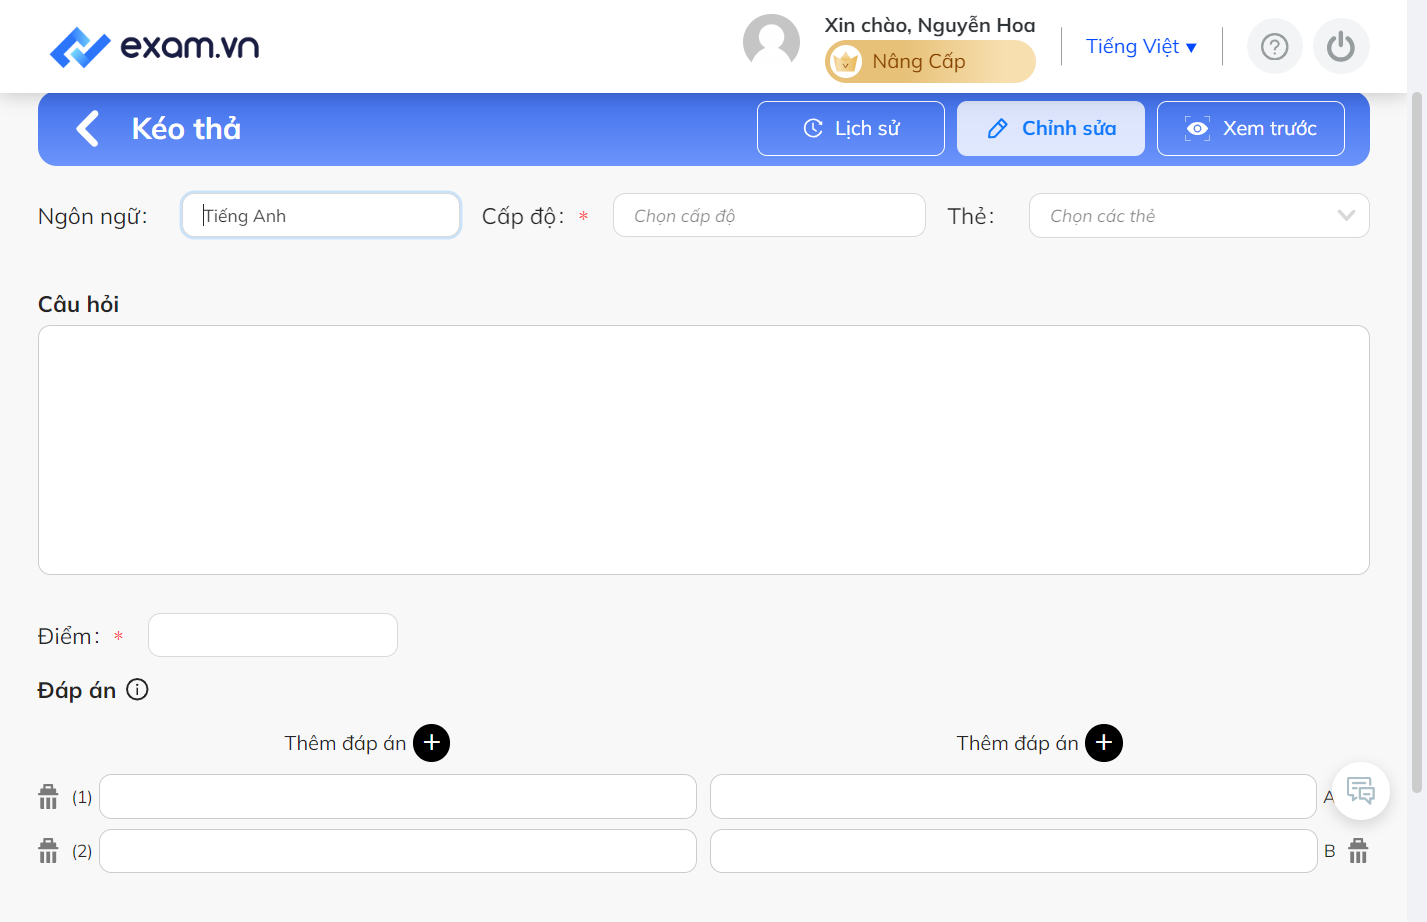Open the chat support bubble
Image resolution: width=1427 pixels, height=922 pixels.
1361,791
